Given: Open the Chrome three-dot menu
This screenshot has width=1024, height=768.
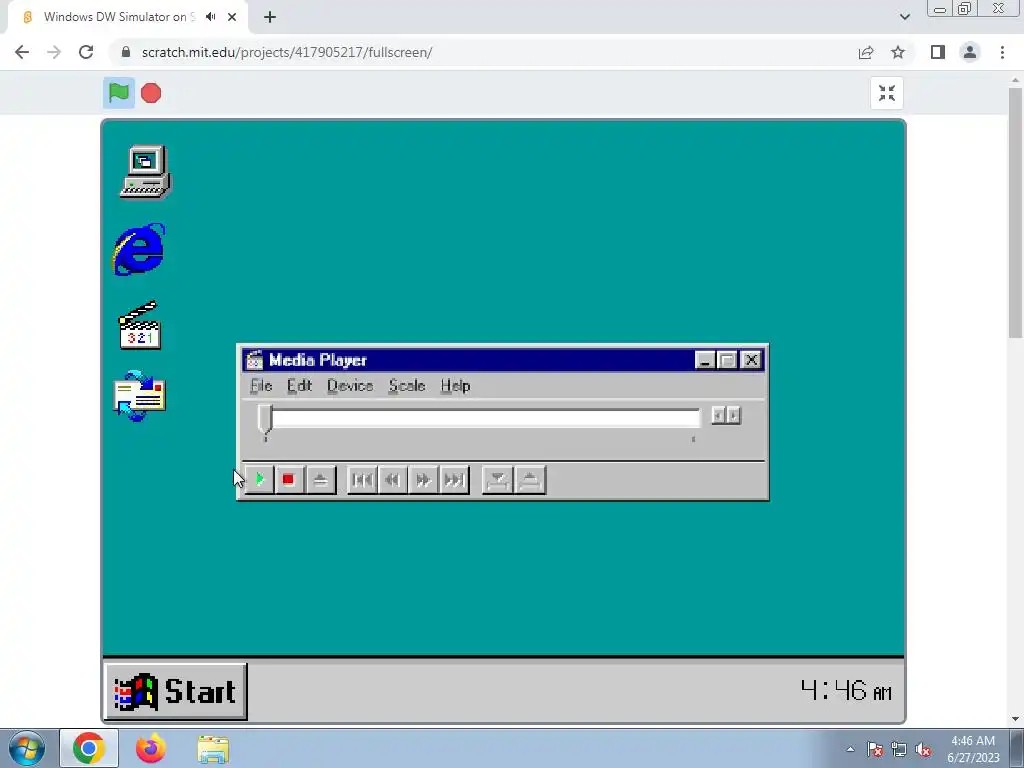Looking at the screenshot, I should pos(1002,52).
